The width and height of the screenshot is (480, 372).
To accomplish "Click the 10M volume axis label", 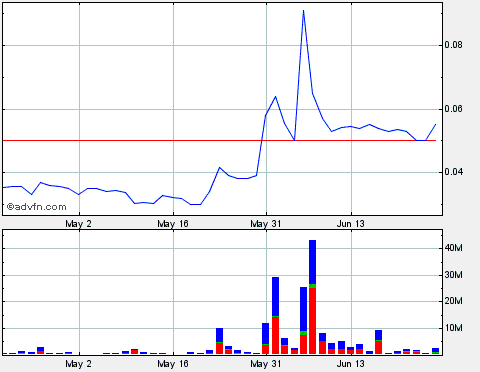I will (454, 328).
